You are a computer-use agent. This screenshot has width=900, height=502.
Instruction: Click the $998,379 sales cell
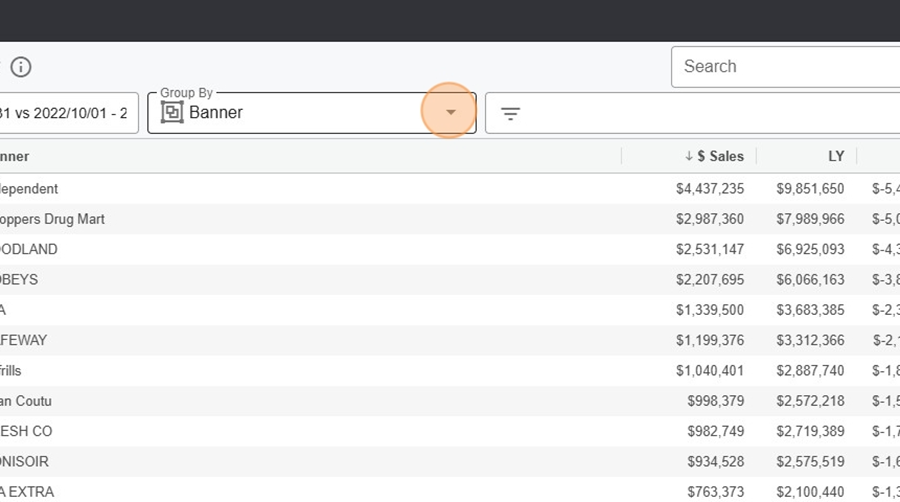coord(715,401)
